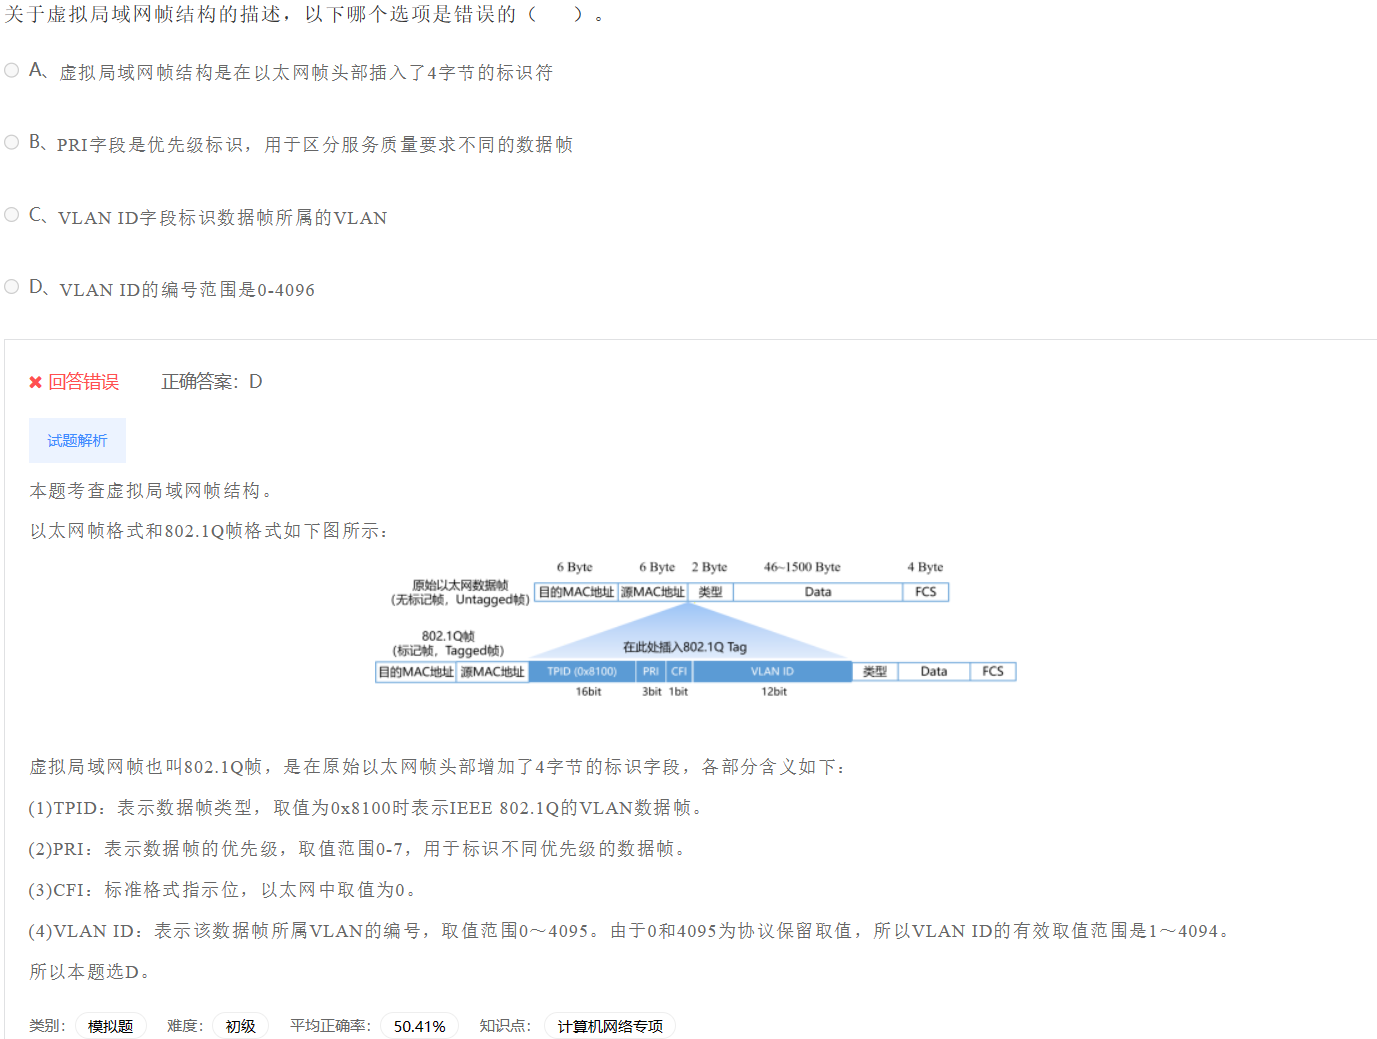Screen dimensions: 1377x1039
Task: Select radio button for option B
Action: tap(12, 142)
